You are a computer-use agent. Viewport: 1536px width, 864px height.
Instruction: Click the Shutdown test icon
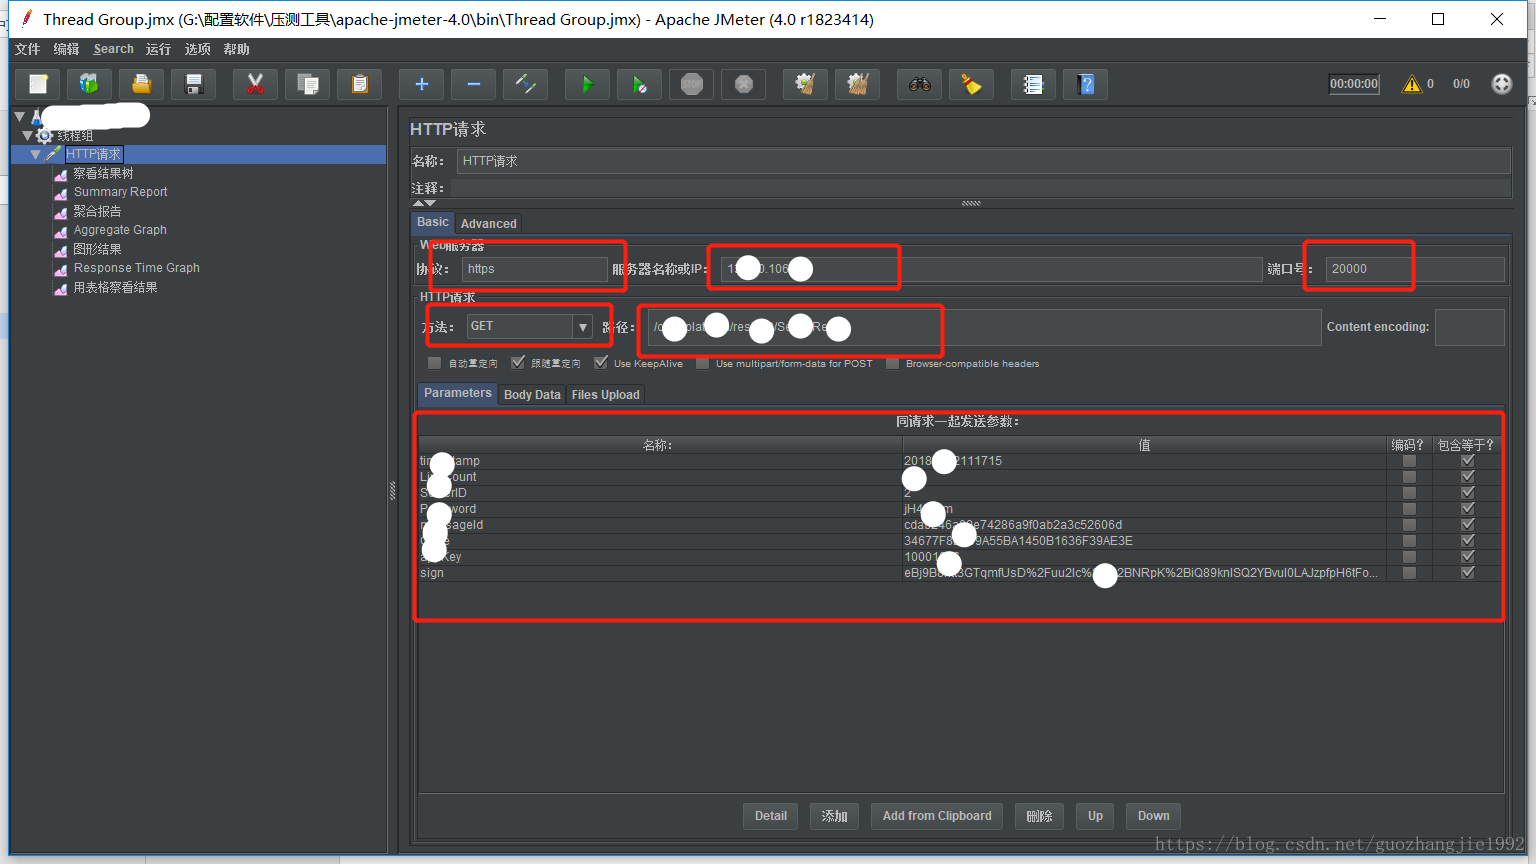(744, 84)
